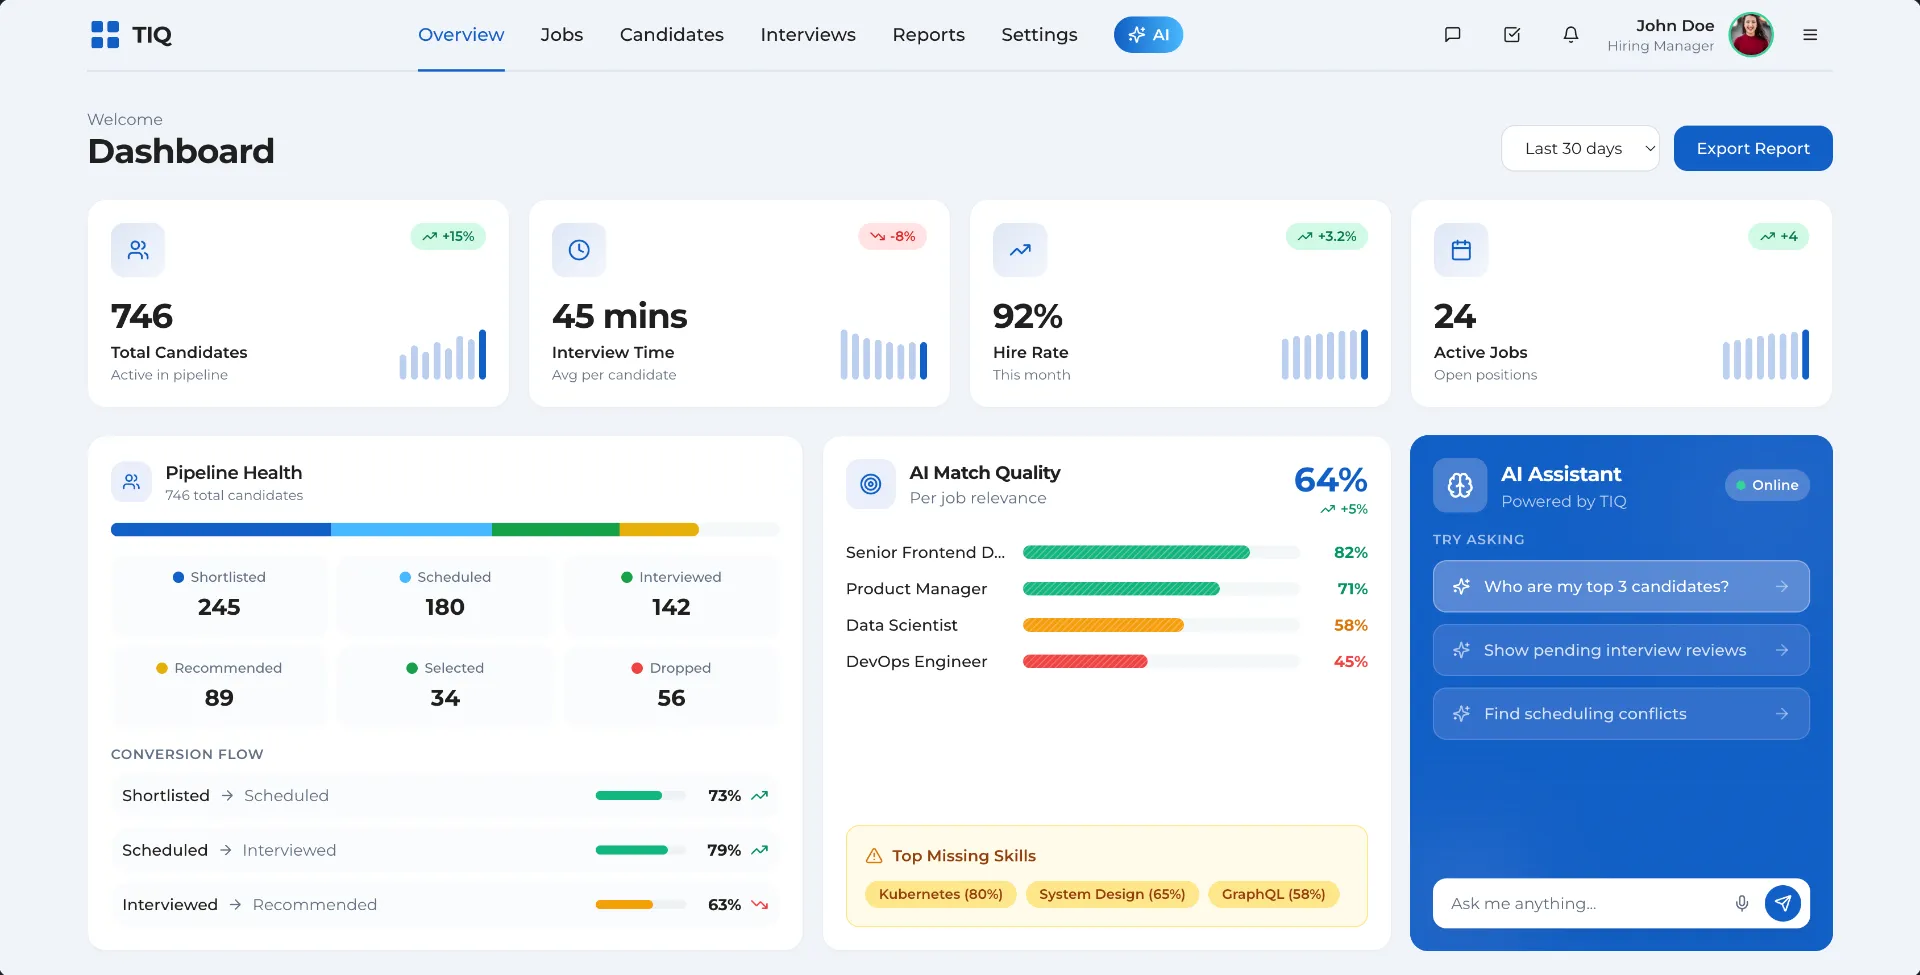Click the Export Report button
Viewport: 1920px width, 975px height.
tap(1752, 148)
